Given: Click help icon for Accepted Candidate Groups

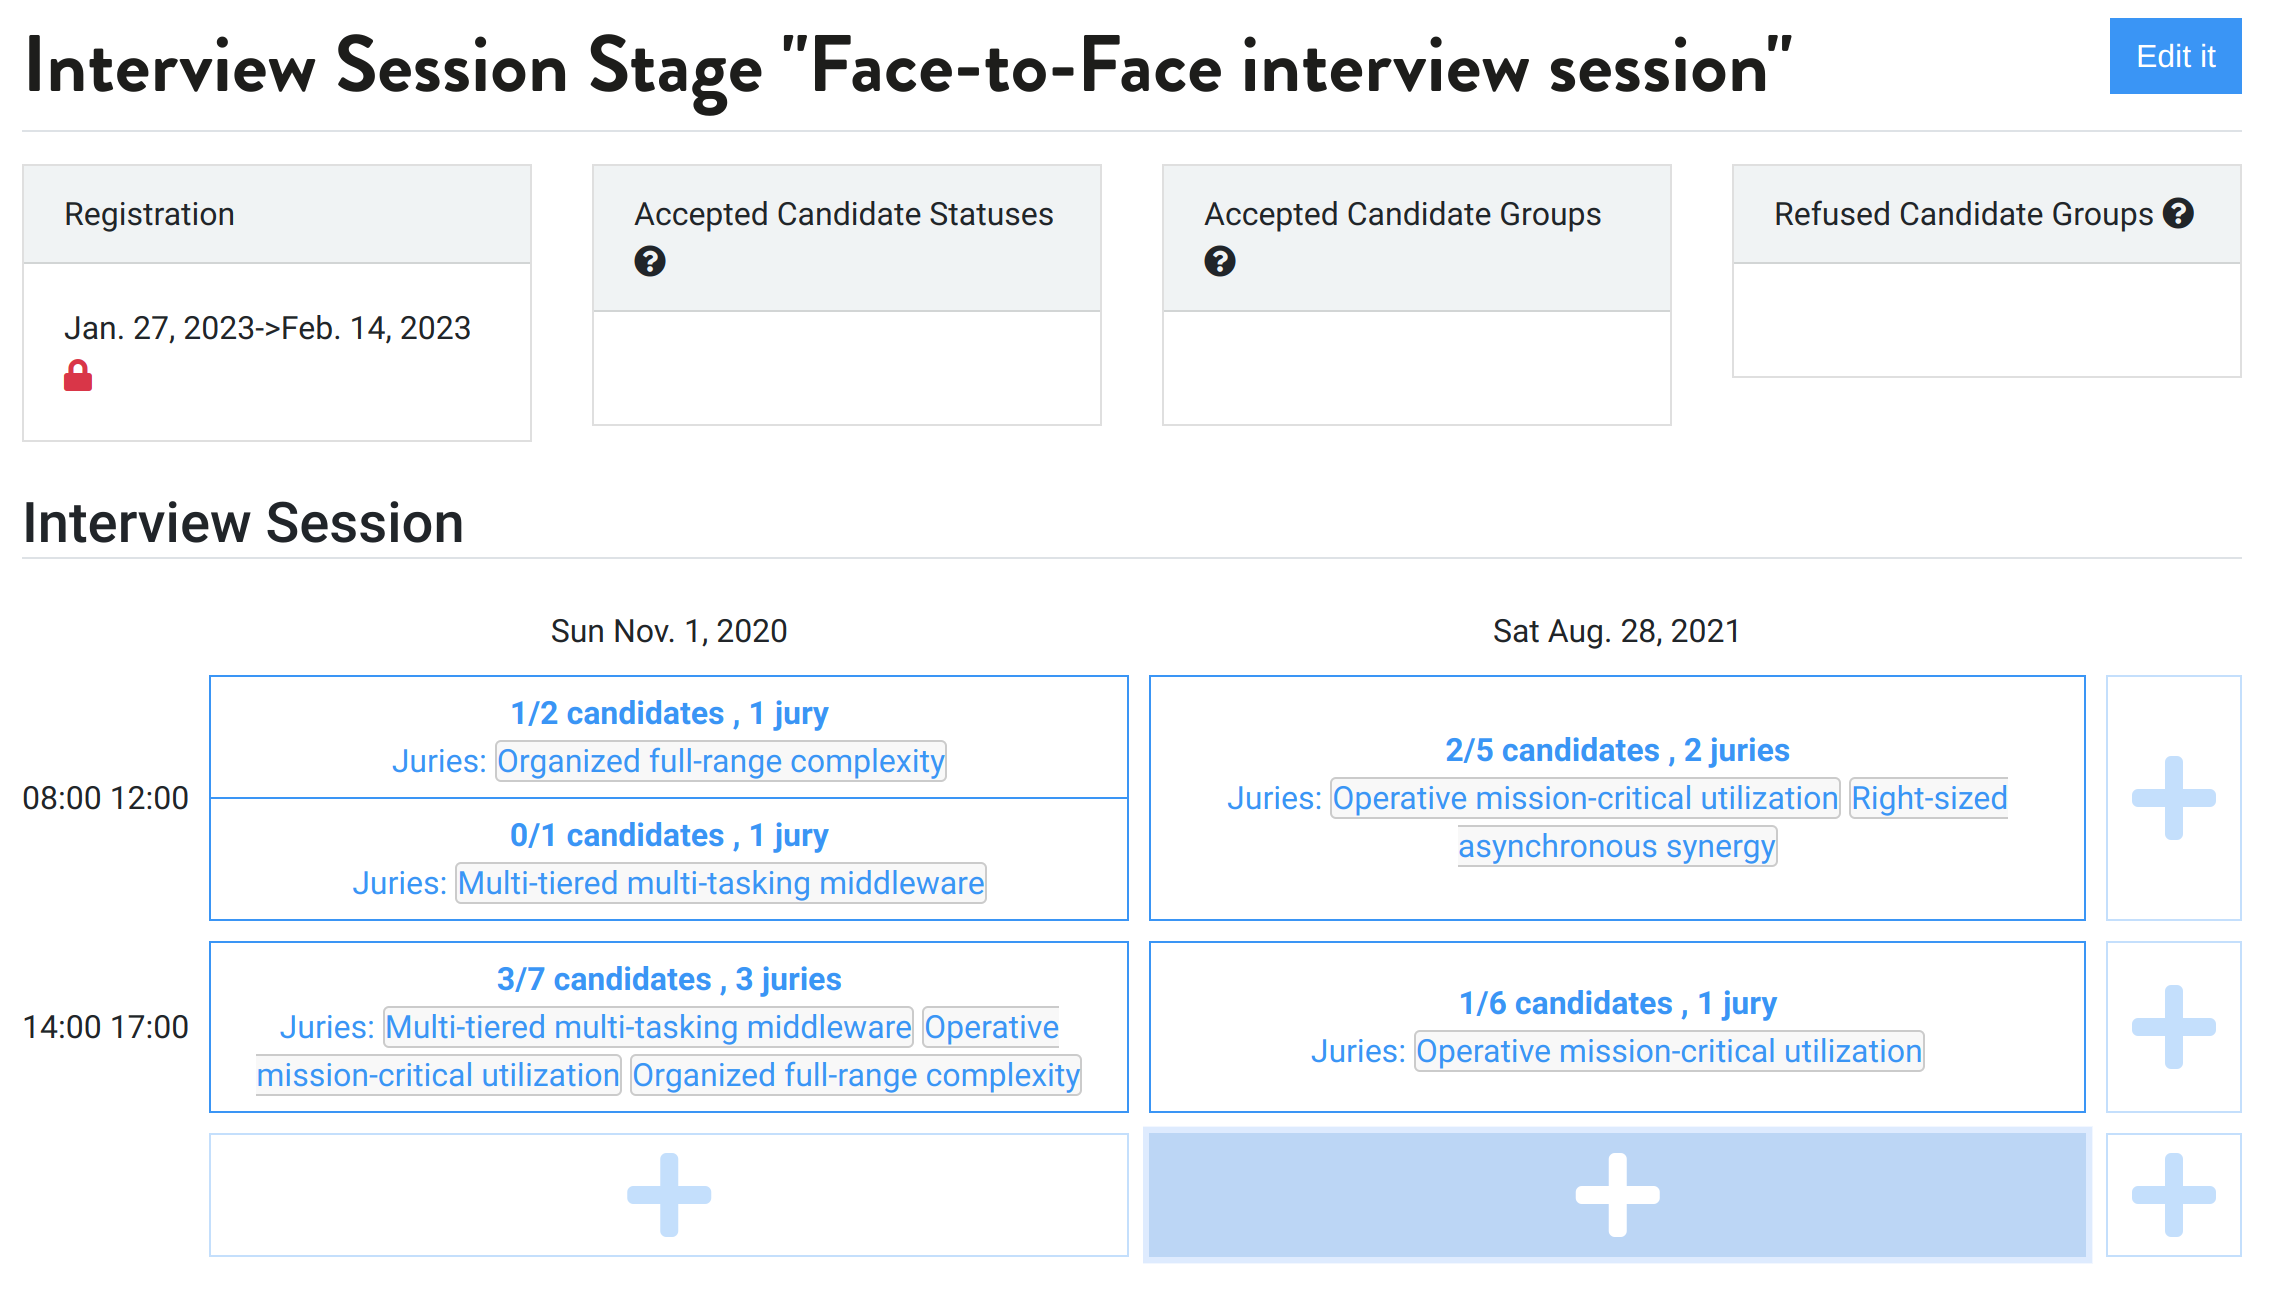Looking at the screenshot, I should coord(1219,262).
